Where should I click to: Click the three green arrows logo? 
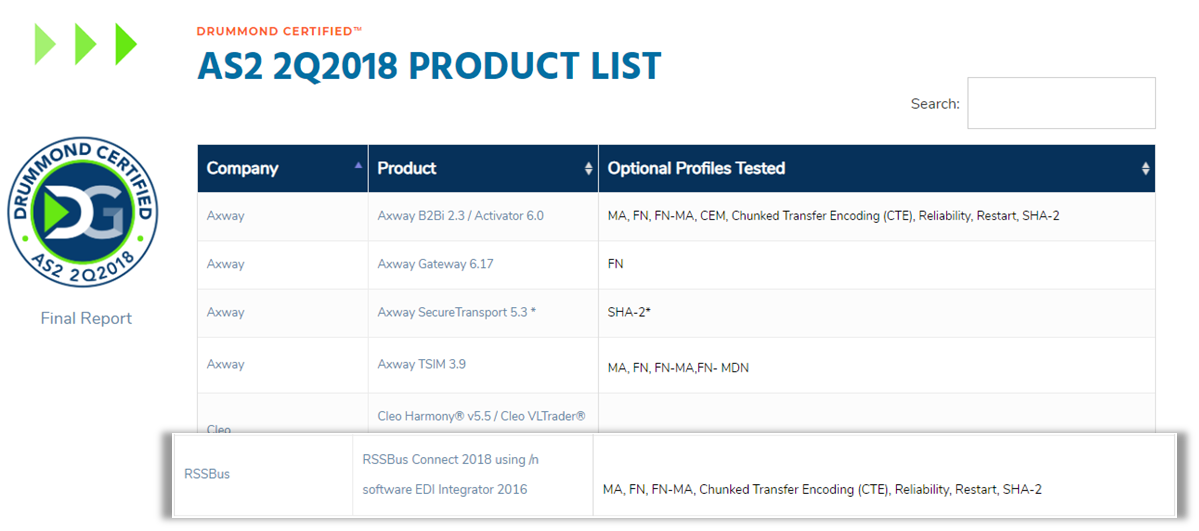coord(86,44)
